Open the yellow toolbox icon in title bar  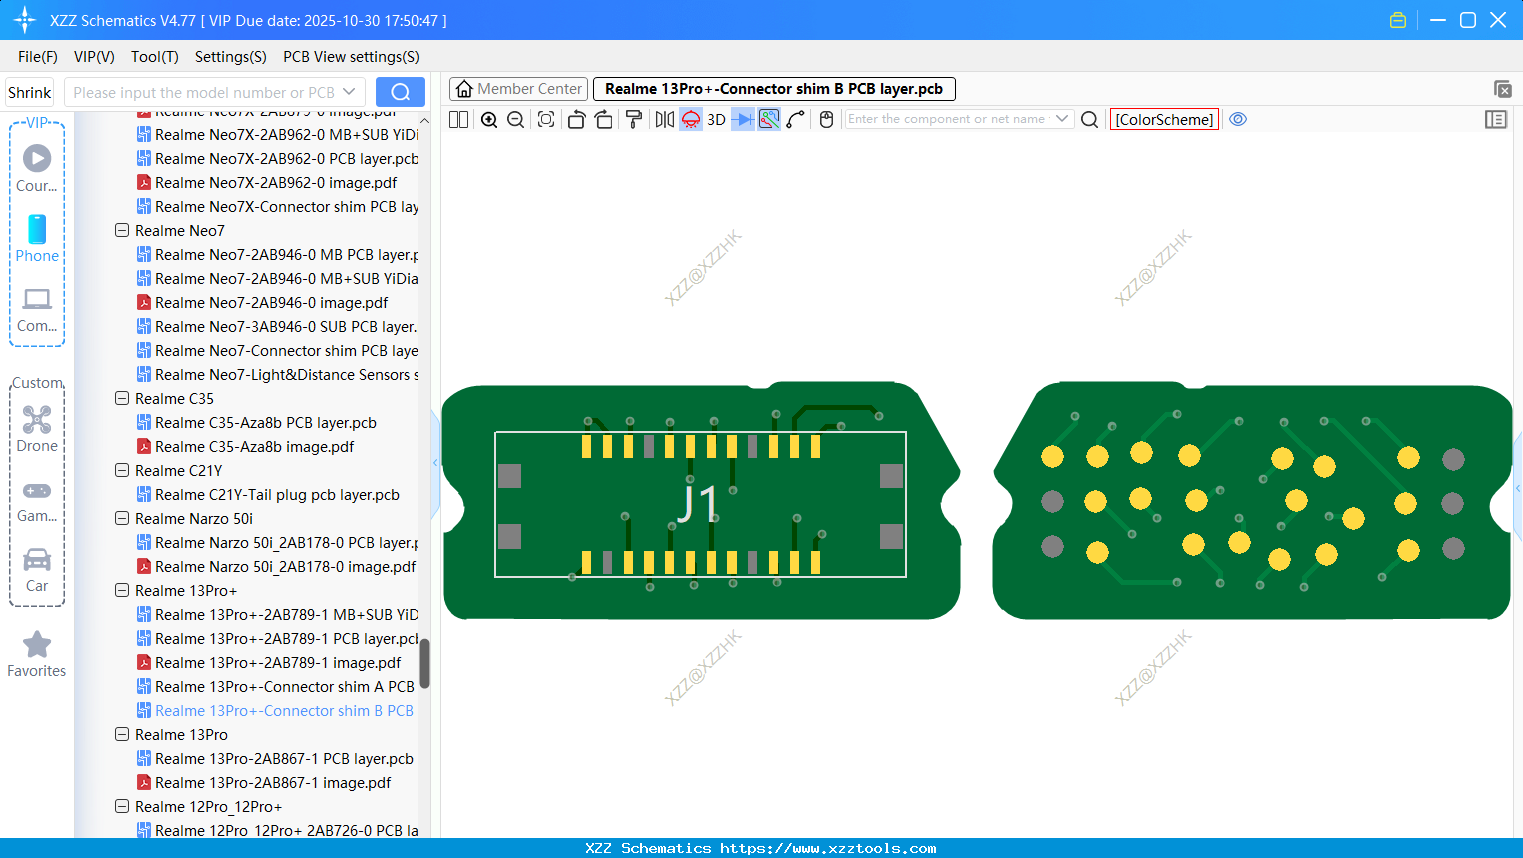pos(1398,20)
